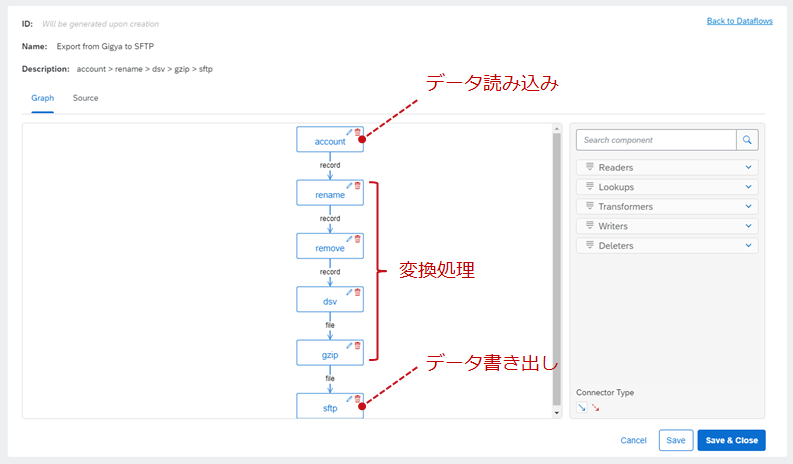Delete the gzip node via trash icon
Image resolution: width=793 pixels, height=464 pixels.
coord(358,346)
